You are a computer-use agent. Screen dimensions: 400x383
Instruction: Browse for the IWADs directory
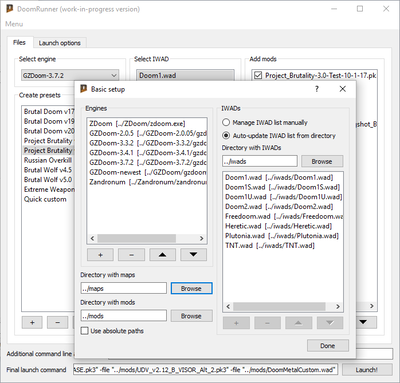click(x=322, y=161)
